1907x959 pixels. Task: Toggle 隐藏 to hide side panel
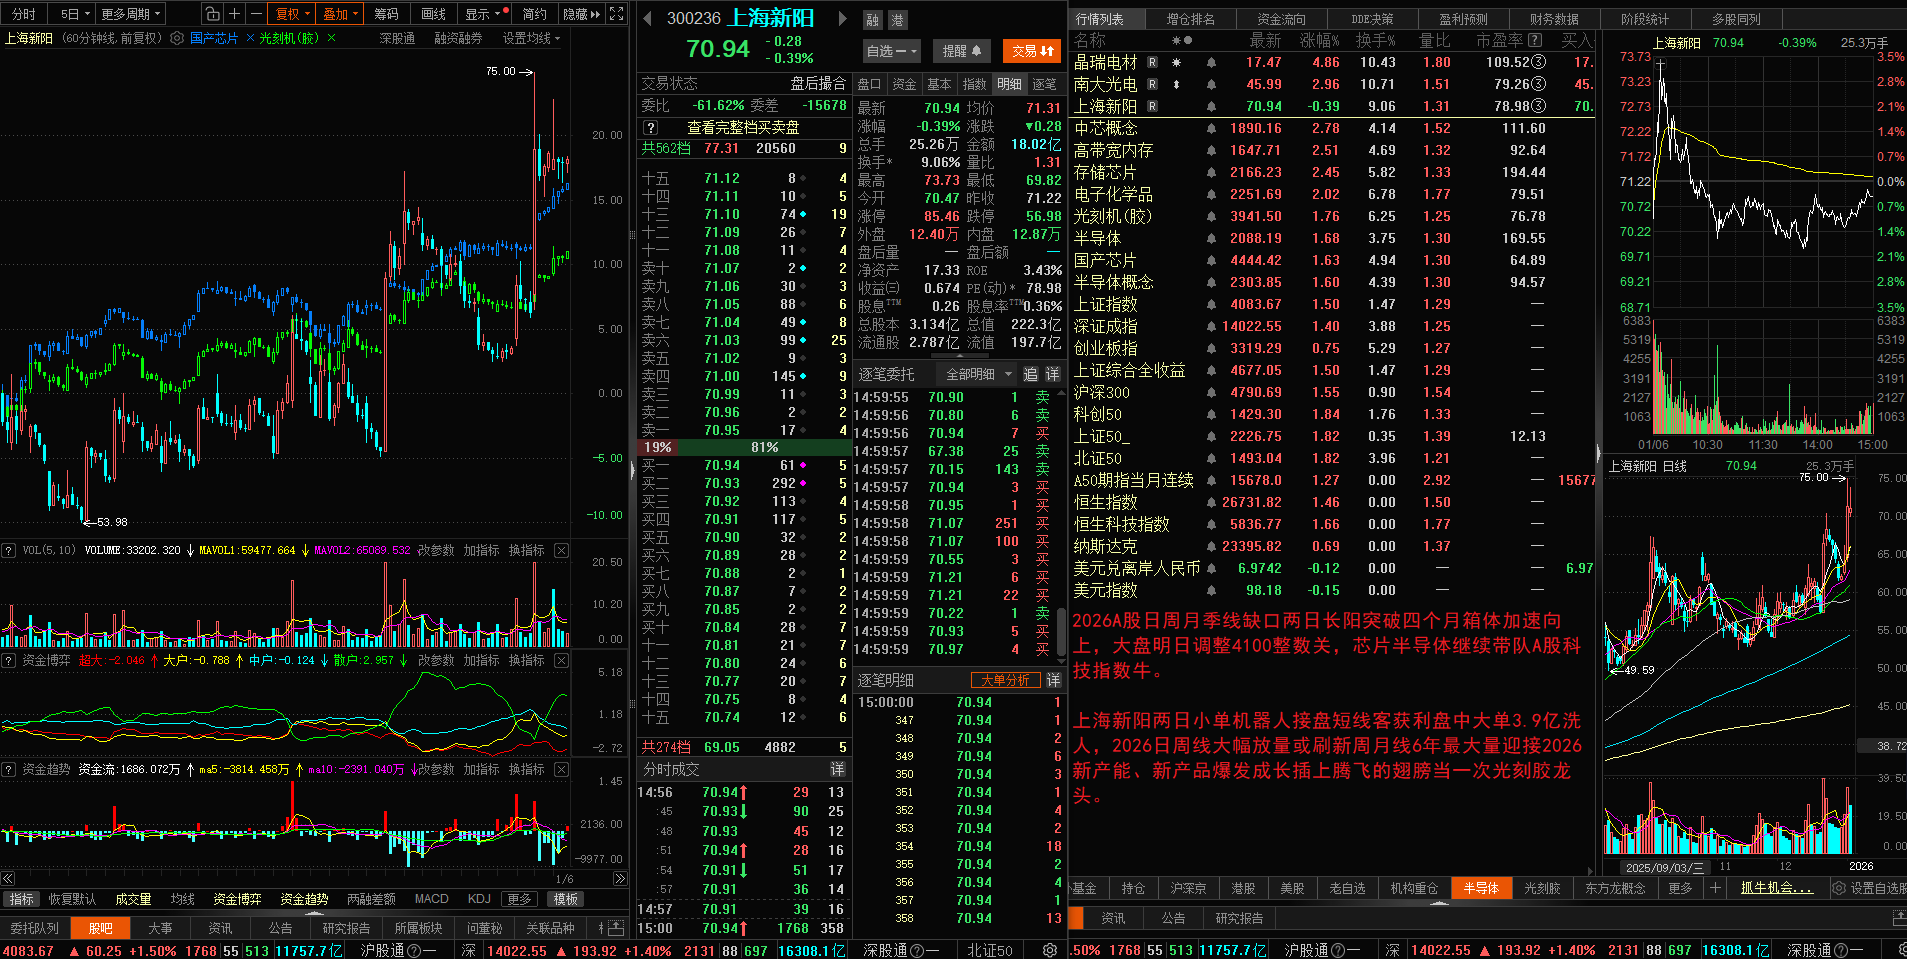coord(581,14)
